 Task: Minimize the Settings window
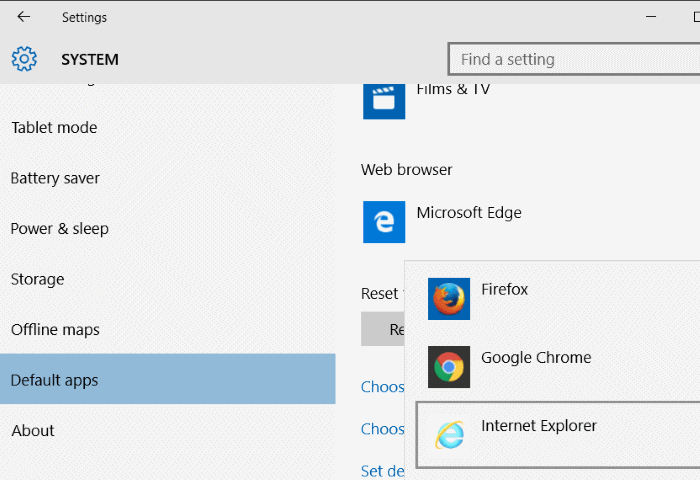(x=651, y=17)
